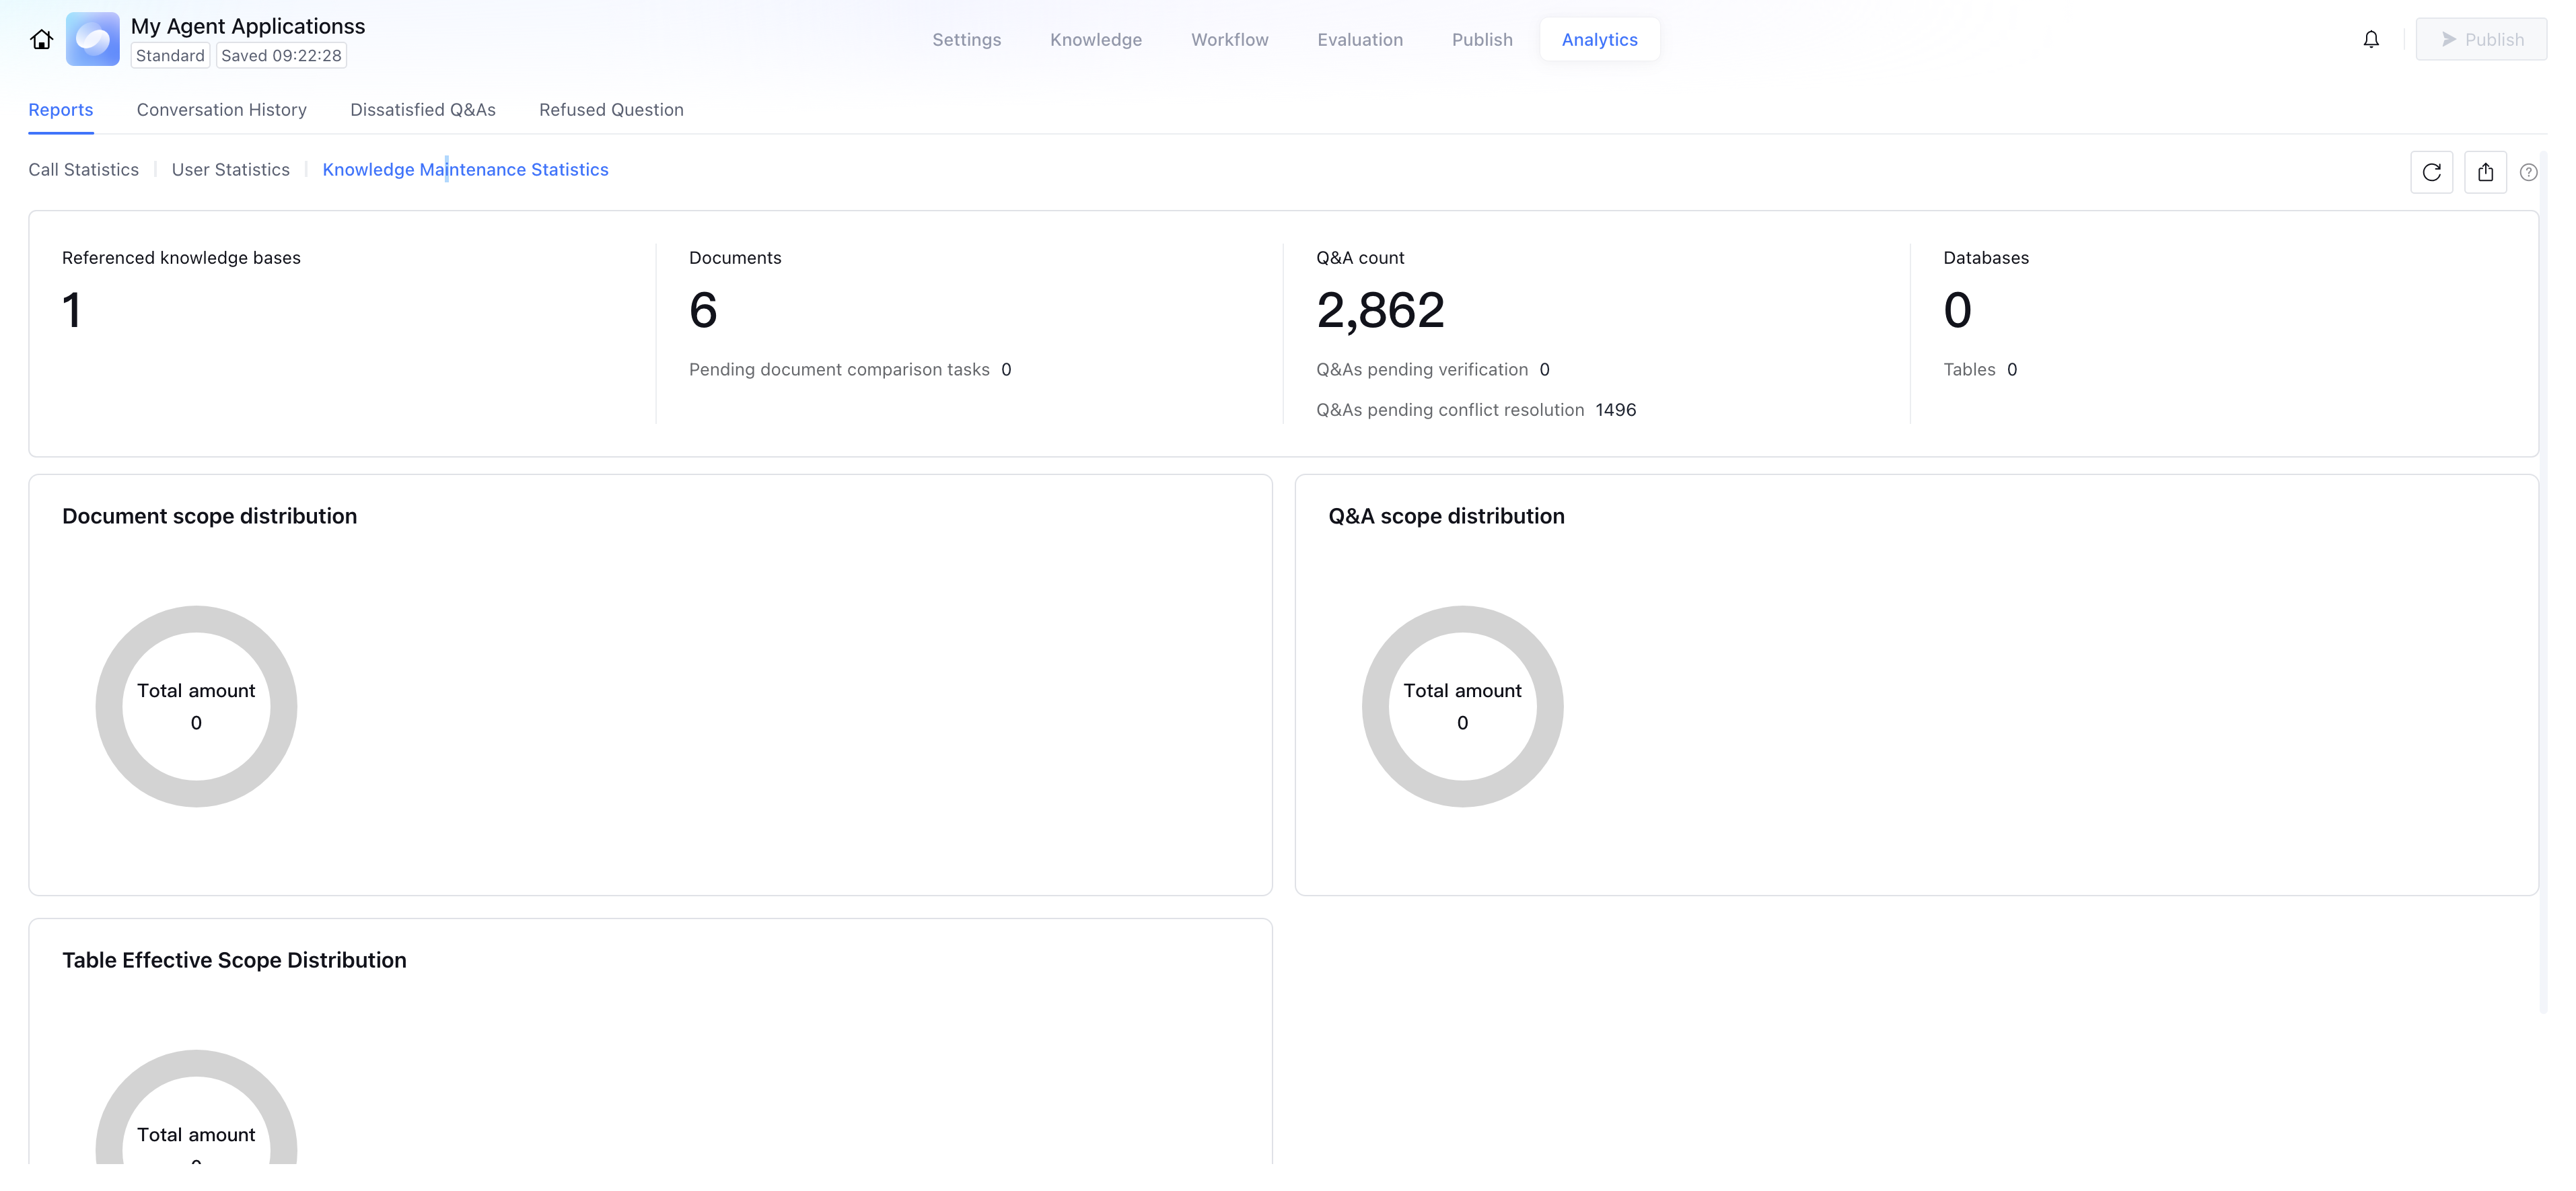Go to the Workflow tab
This screenshot has height=1191, width=2576.
[x=1229, y=40]
